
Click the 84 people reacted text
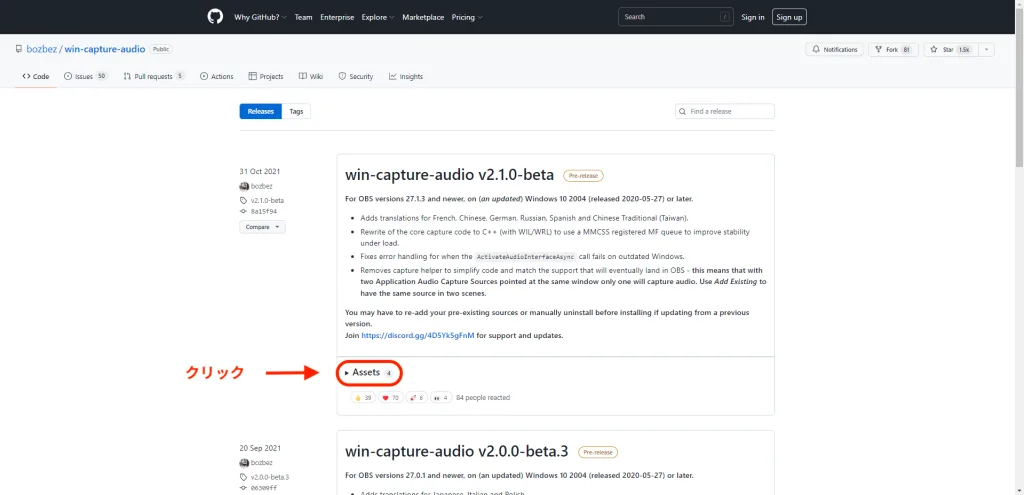483,397
